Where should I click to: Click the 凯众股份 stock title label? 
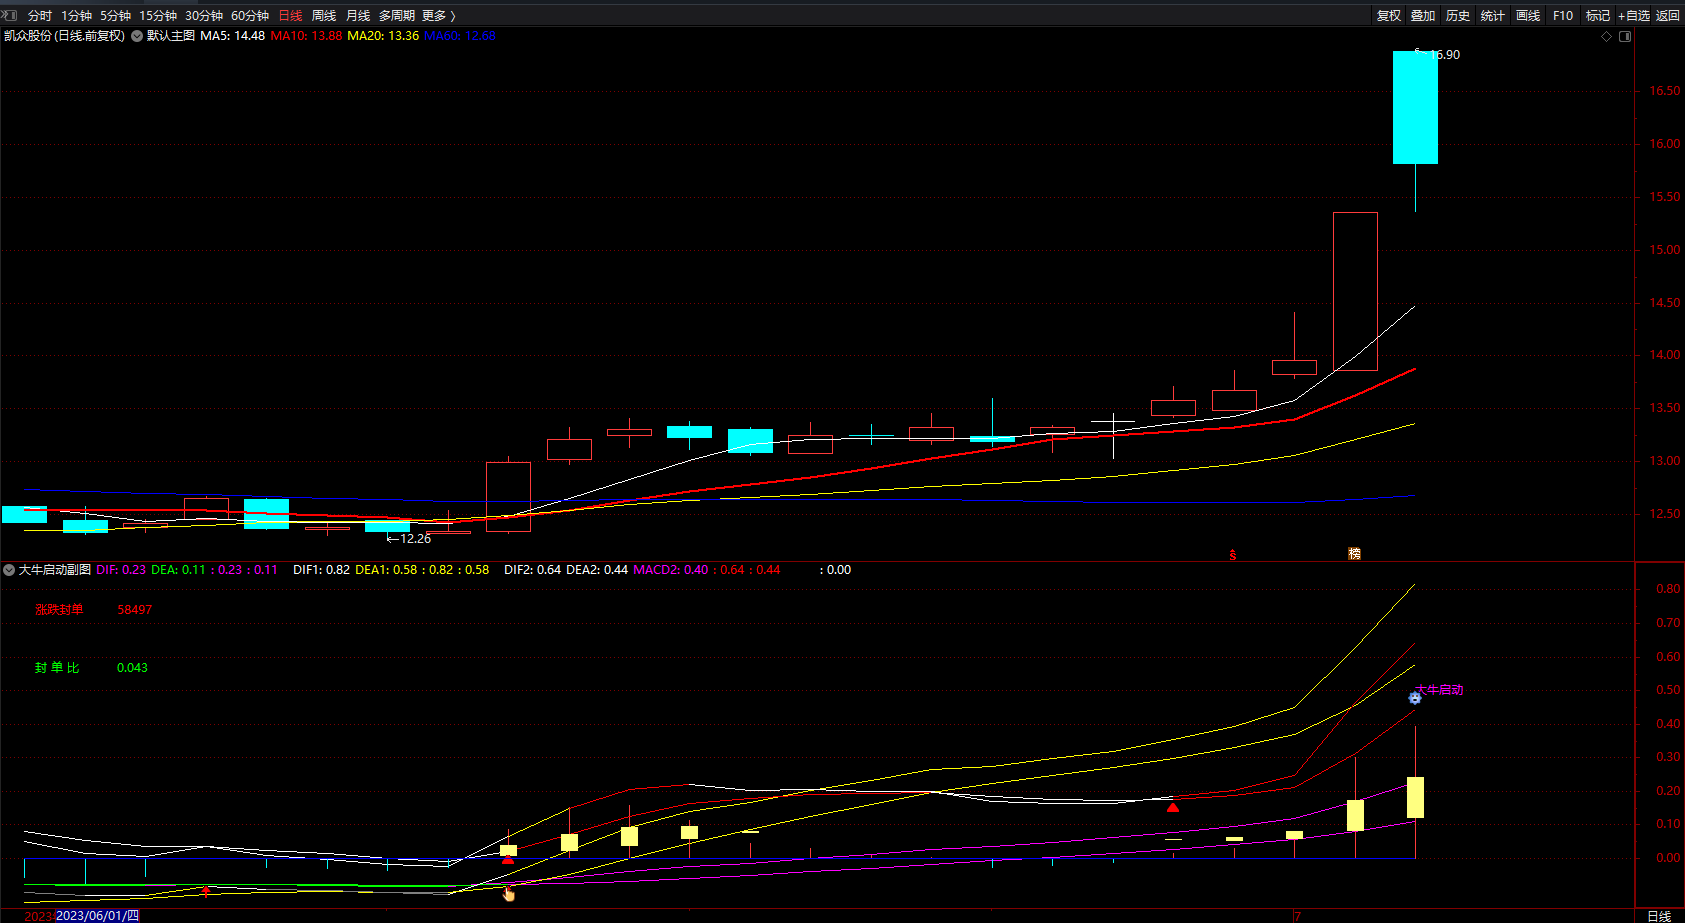(64, 36)
